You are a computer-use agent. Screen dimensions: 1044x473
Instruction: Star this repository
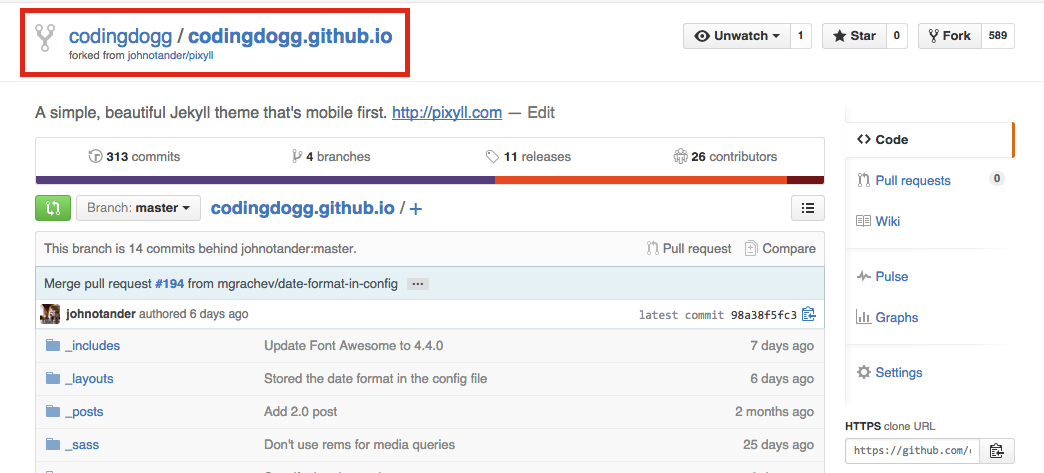point(854,36)
